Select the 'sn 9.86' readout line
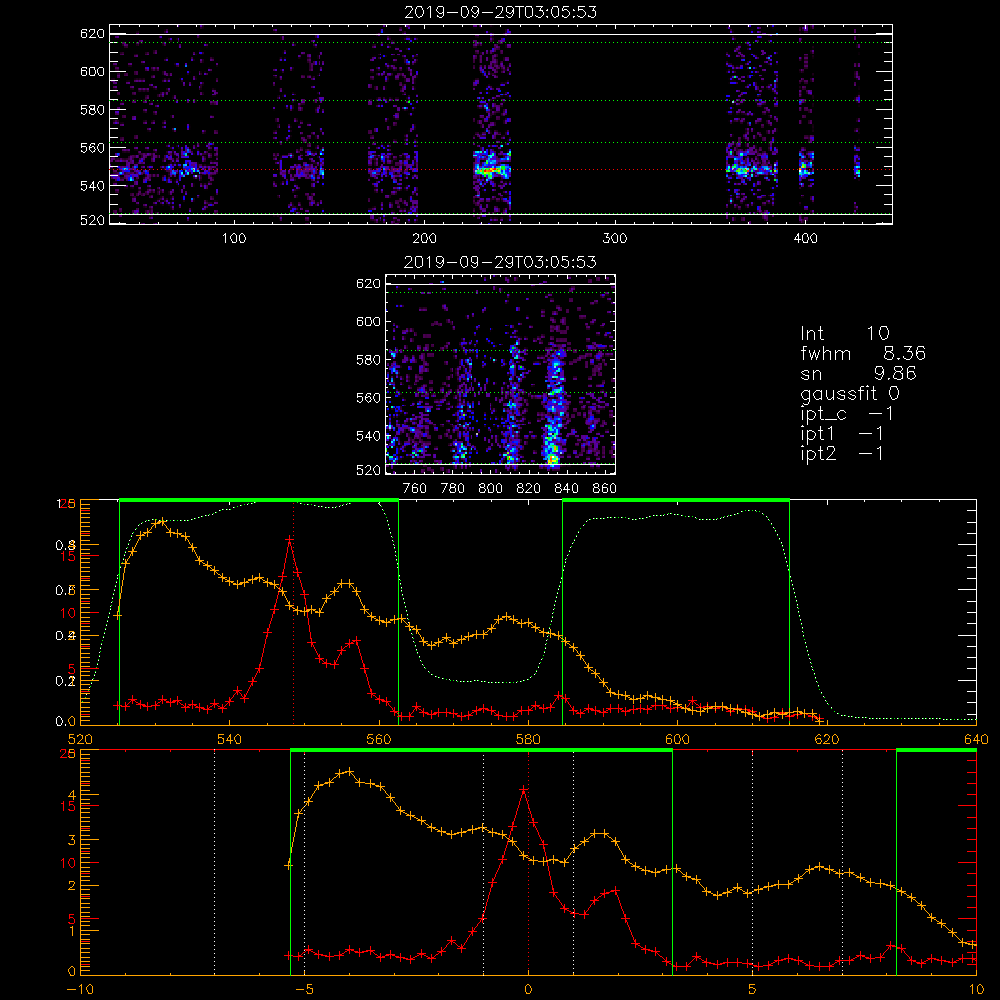The image size is (1000, 1000). pyautogui.click(x=858, y=373)
